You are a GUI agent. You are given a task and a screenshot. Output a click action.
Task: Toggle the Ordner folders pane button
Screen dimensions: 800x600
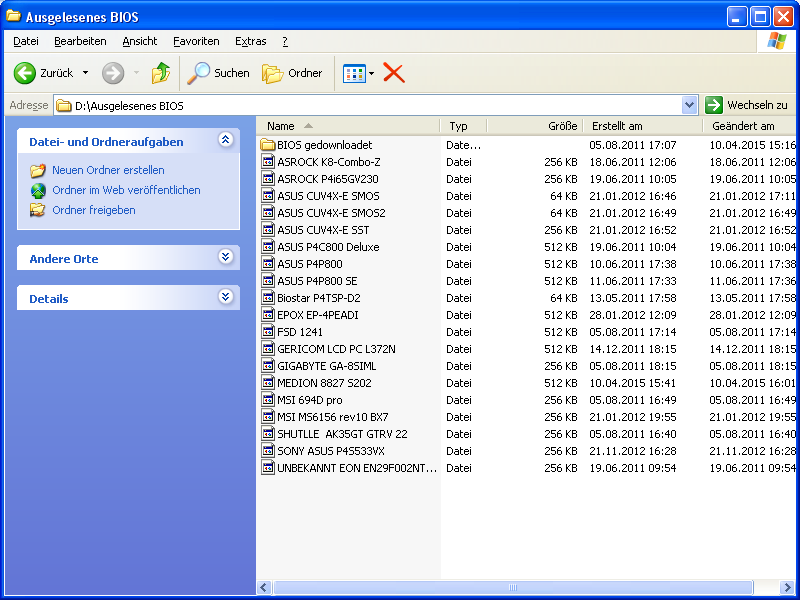pos(292,73)
